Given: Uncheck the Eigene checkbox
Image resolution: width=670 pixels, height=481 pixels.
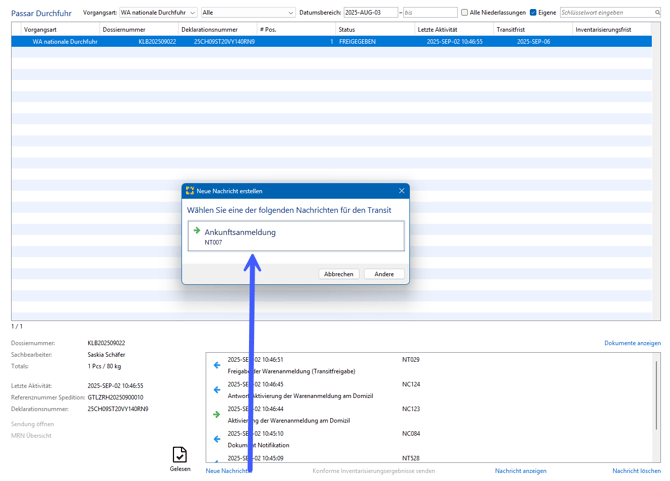Looking at the screenshot, I should [533, 12].
